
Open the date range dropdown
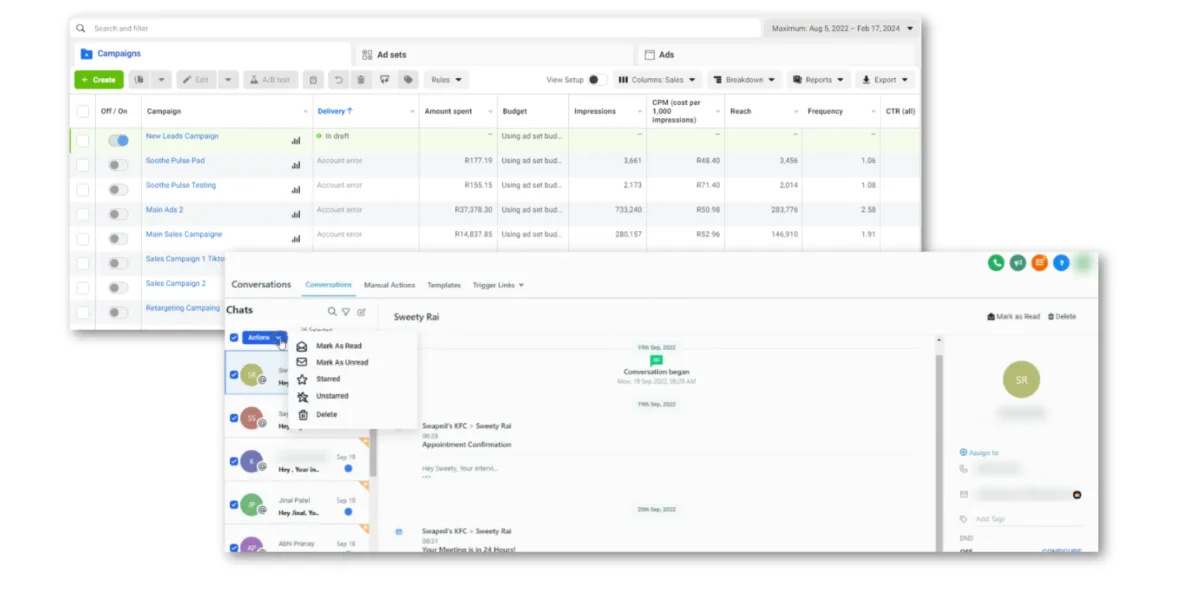(x=842, y=28)
